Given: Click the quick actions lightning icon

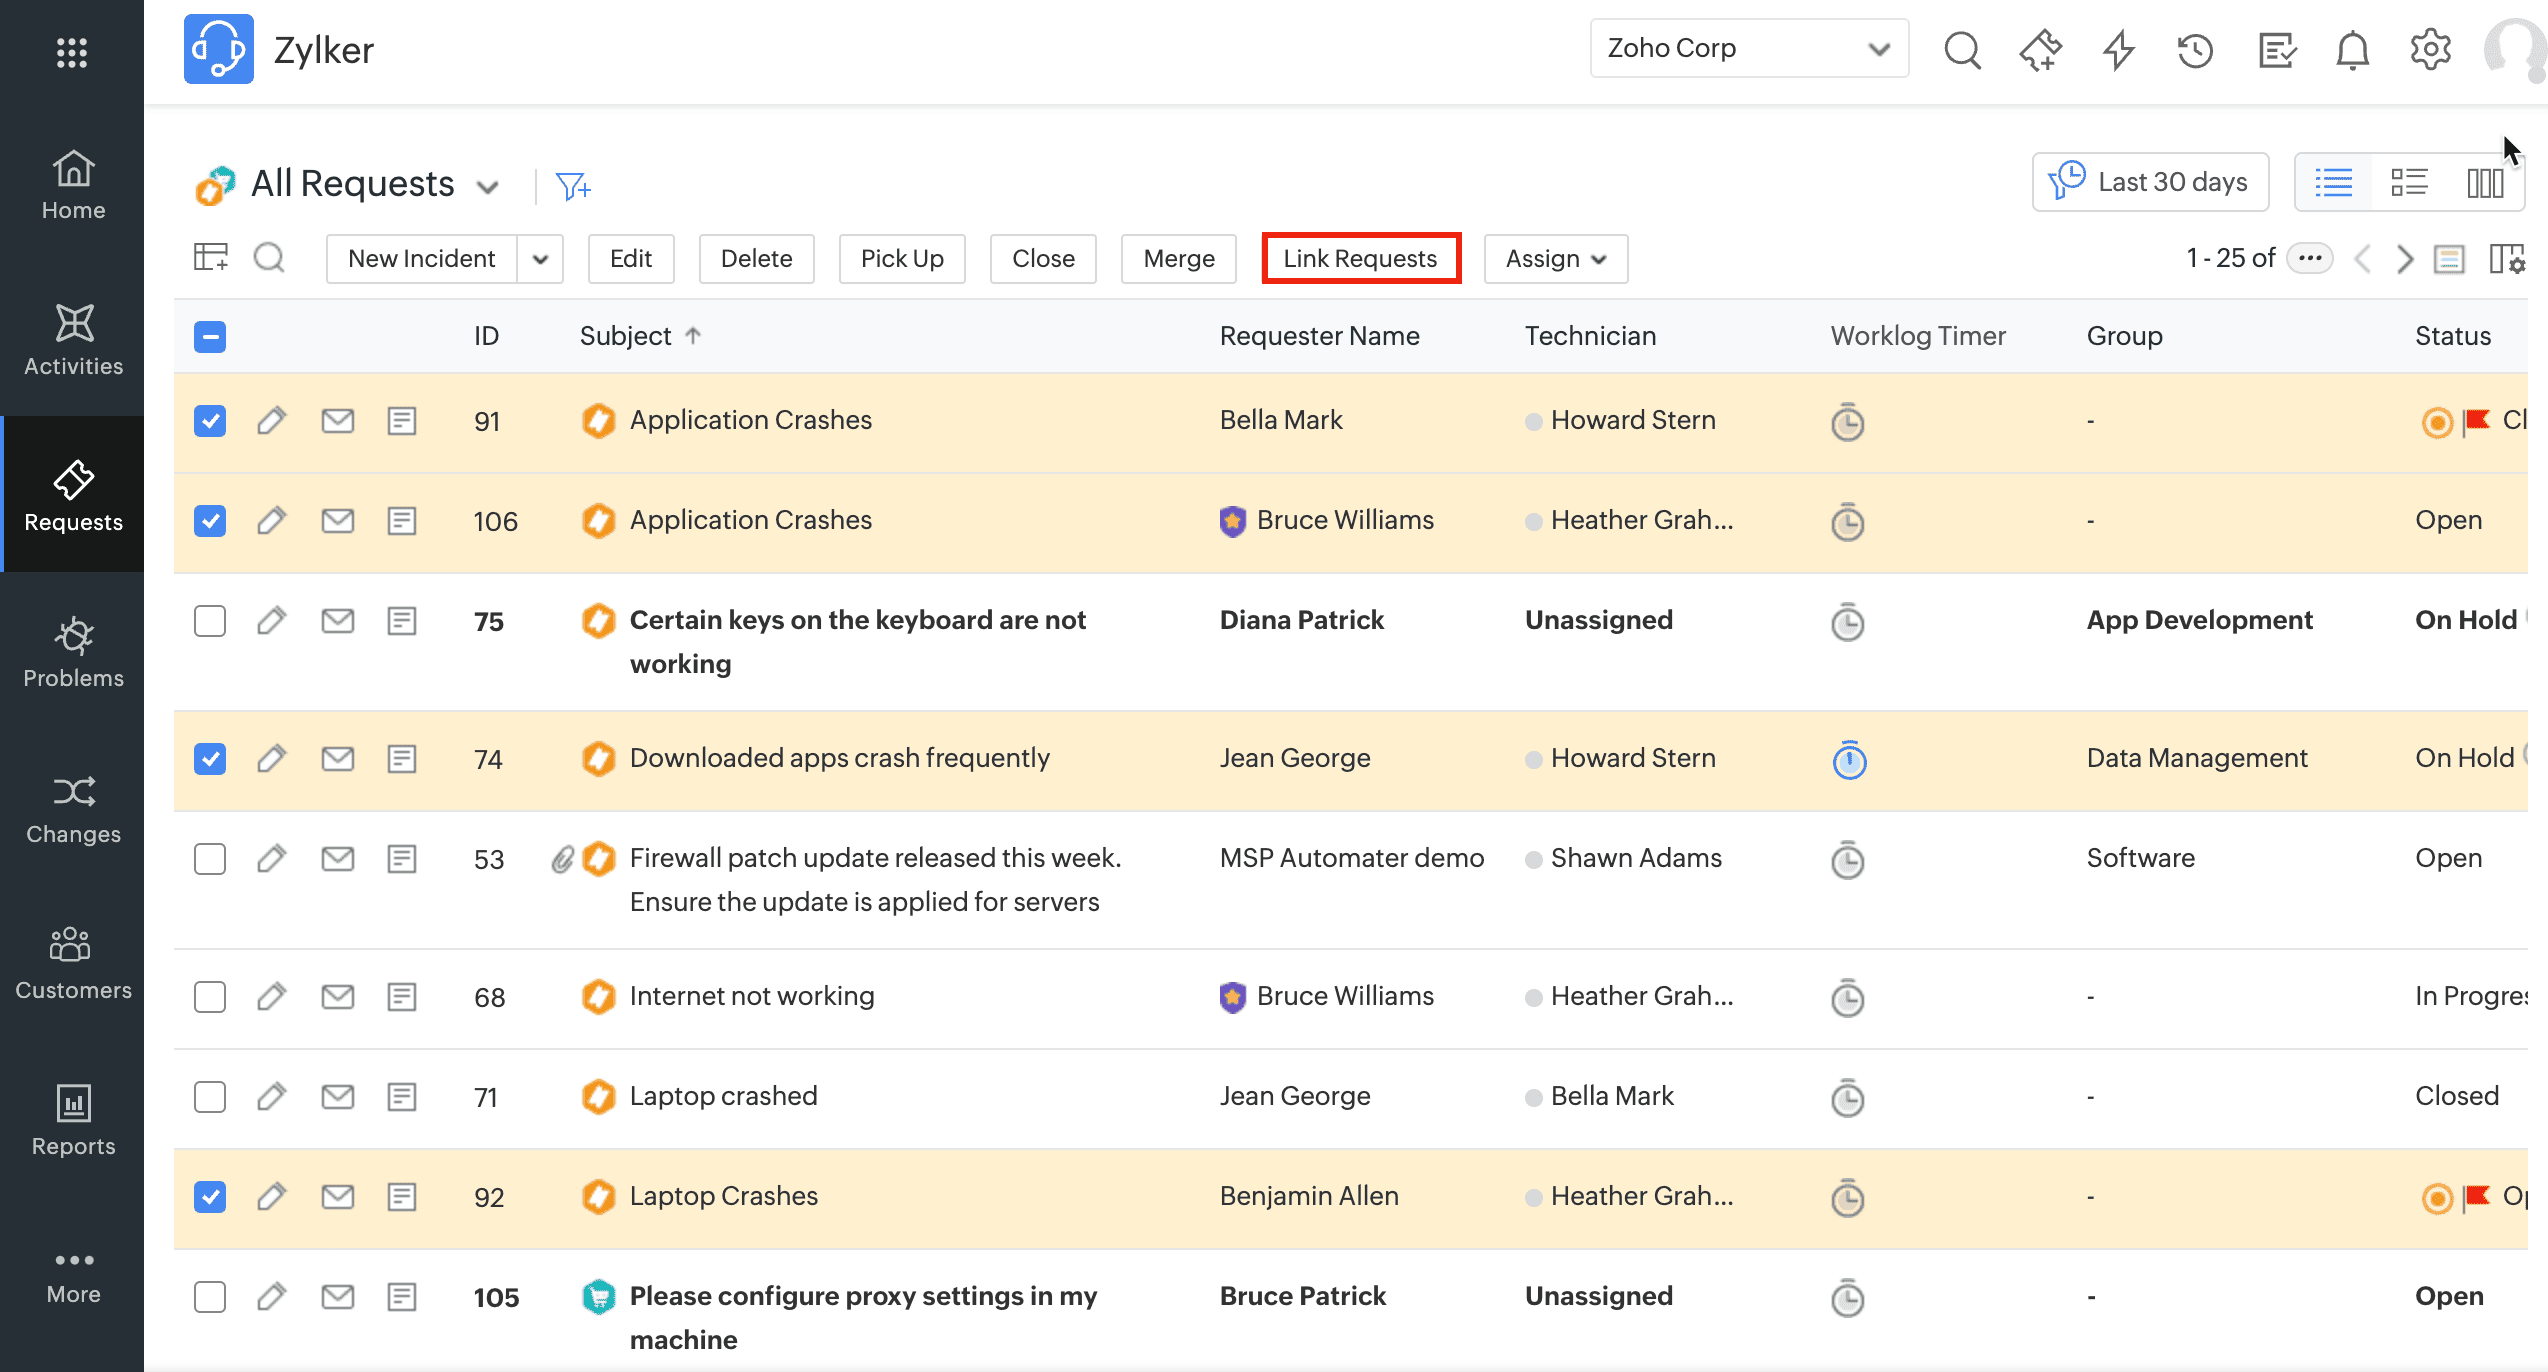Looking at the screenshot, I should [x=2118, y=49].
